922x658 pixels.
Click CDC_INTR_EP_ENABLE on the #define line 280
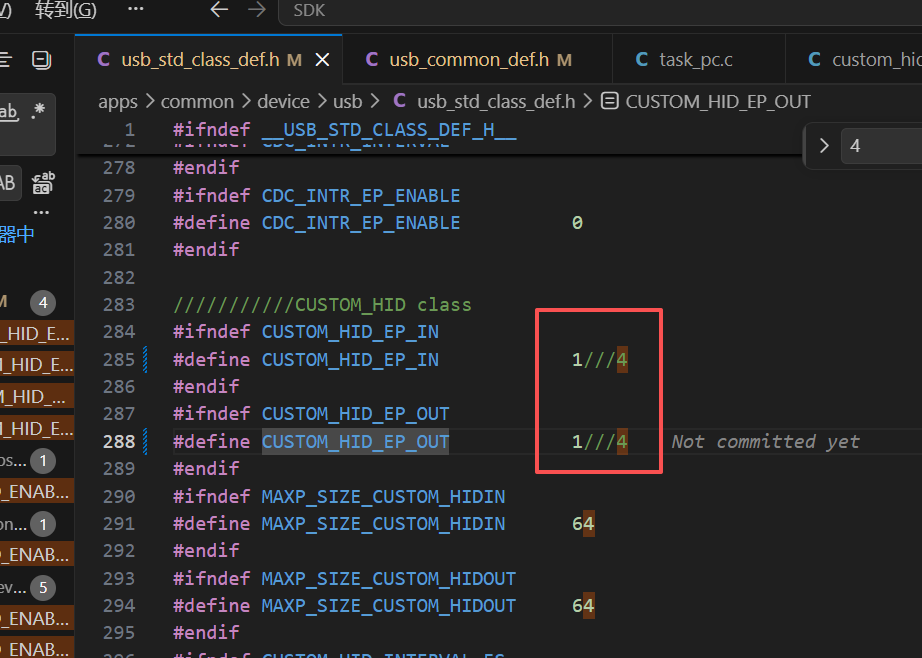click(360, 223)
